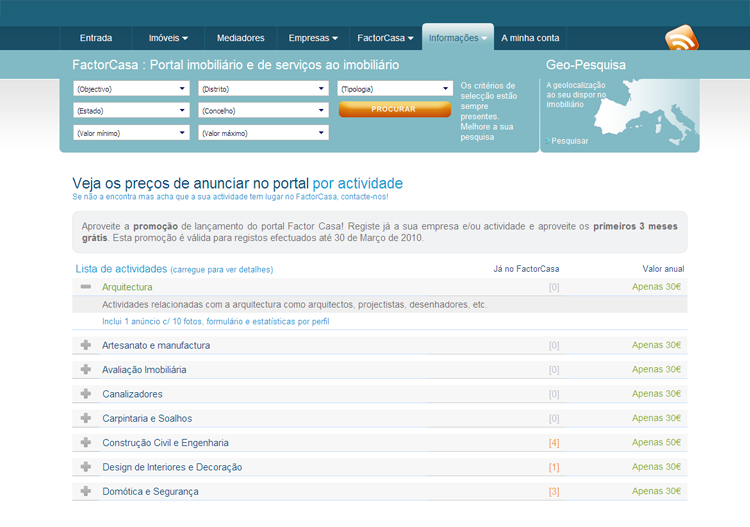
Task: Click the [0] count for Canalizadores
Action: tap(554, 394)
